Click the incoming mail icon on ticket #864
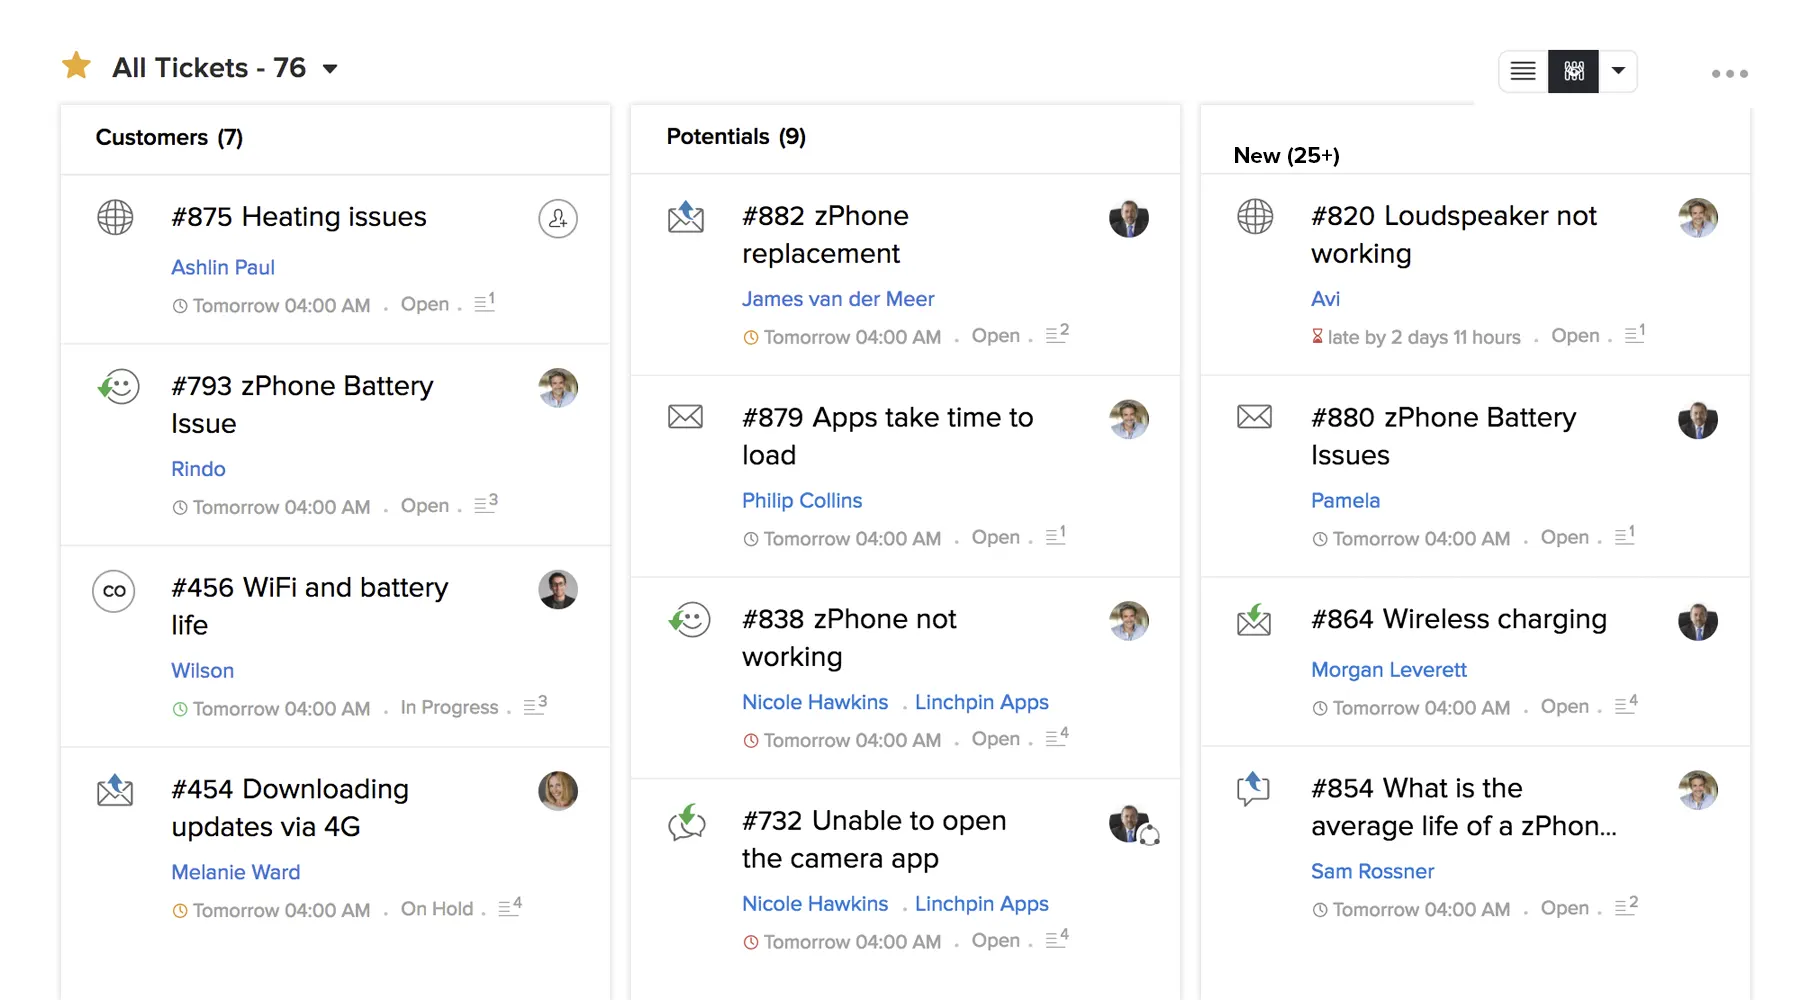 coord(1254,620)
